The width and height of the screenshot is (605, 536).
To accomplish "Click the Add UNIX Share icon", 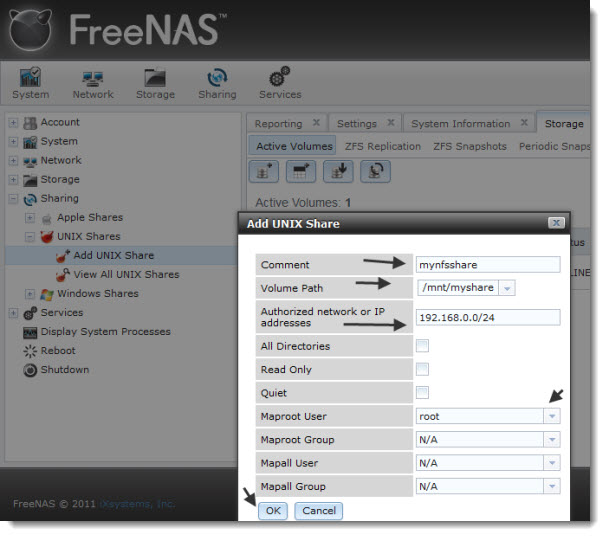I will pyautogui.click(x=63, y=256).
